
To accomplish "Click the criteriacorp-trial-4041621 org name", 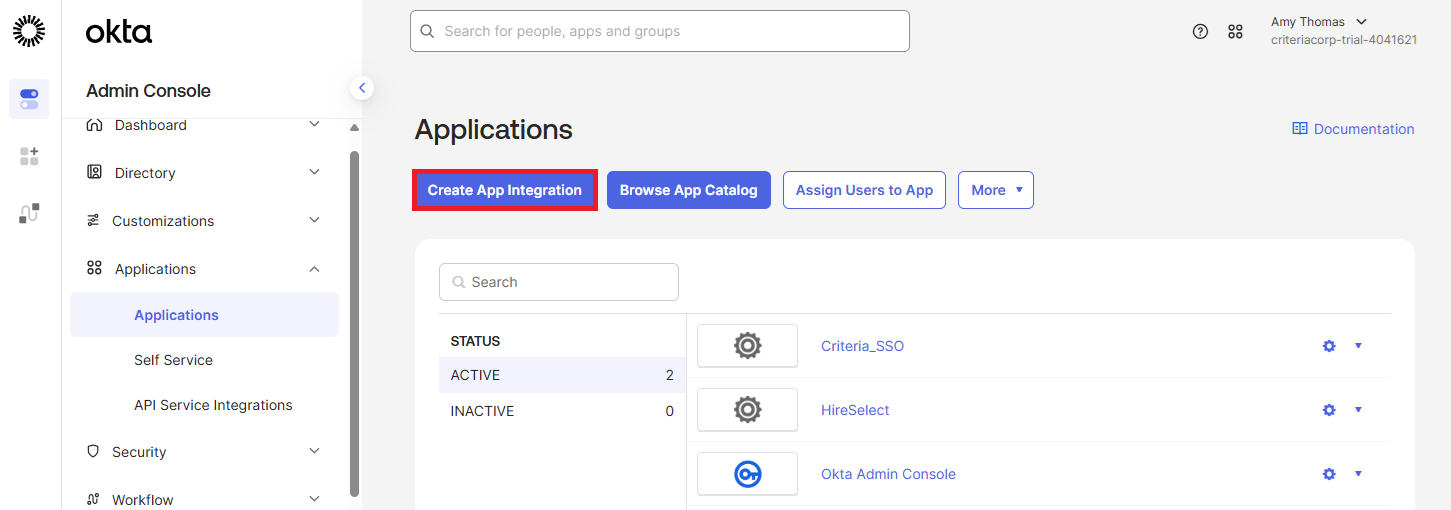I will (x=1344, y=40).
